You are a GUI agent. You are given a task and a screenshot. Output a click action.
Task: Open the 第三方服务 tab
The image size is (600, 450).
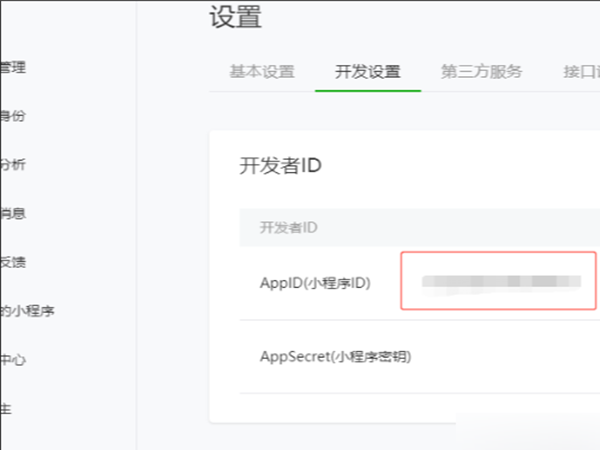tap(481, 72)
